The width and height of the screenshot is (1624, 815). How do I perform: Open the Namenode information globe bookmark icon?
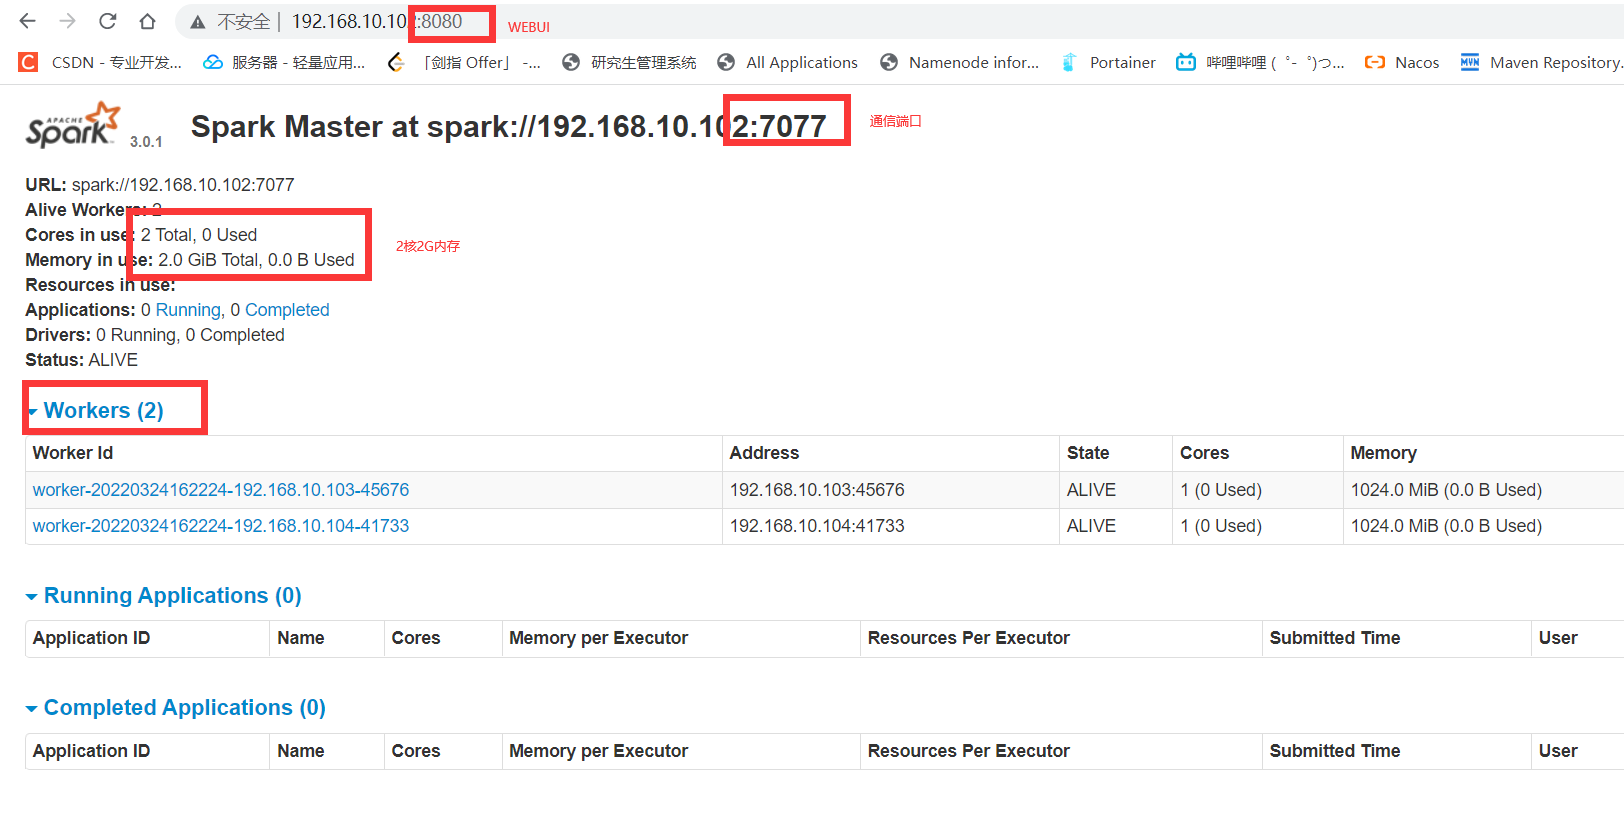[x=889, y=62]
